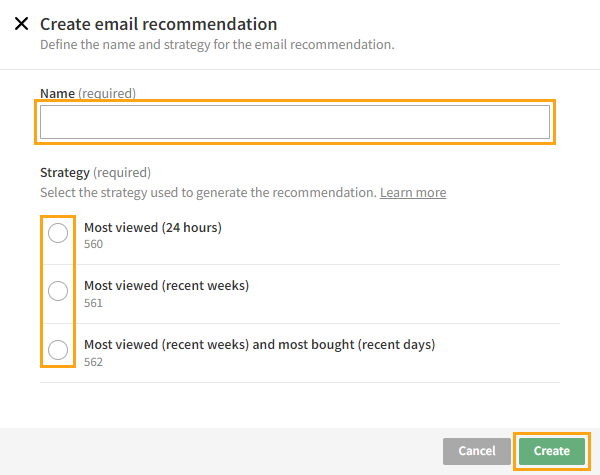Close the Create email recommendation dialog
Viewport: 600px width, 475px height.
coord(21,24)
